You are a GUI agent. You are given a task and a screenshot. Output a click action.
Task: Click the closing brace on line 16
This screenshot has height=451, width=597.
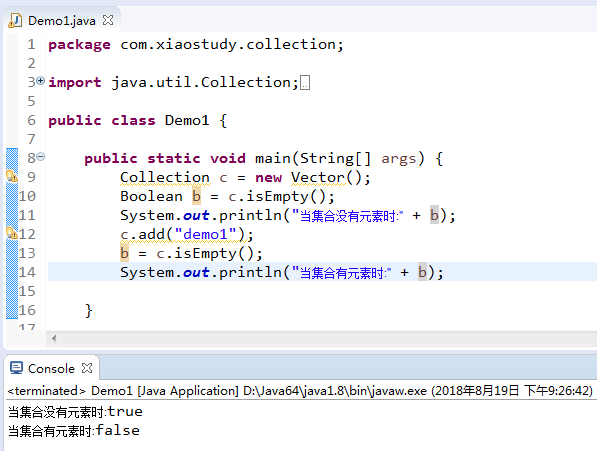pyautogui.click(x=88, y=311)
